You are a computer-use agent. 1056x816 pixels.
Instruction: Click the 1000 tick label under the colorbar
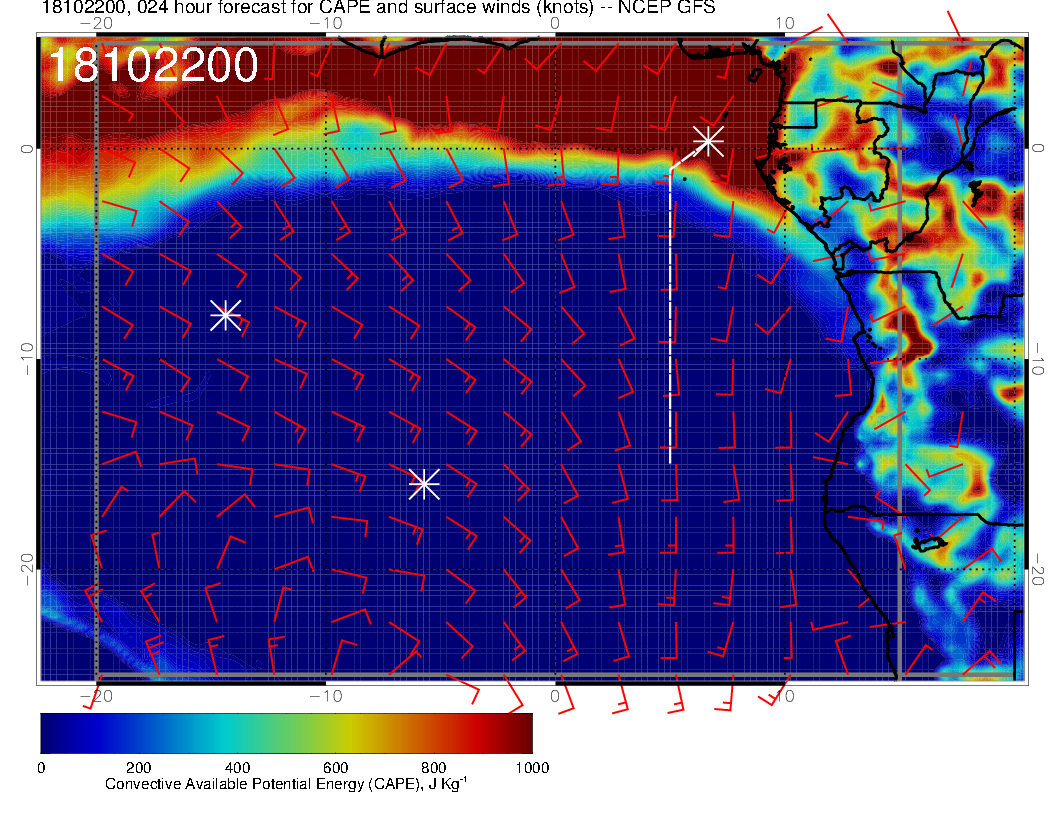tap(532, 768)
